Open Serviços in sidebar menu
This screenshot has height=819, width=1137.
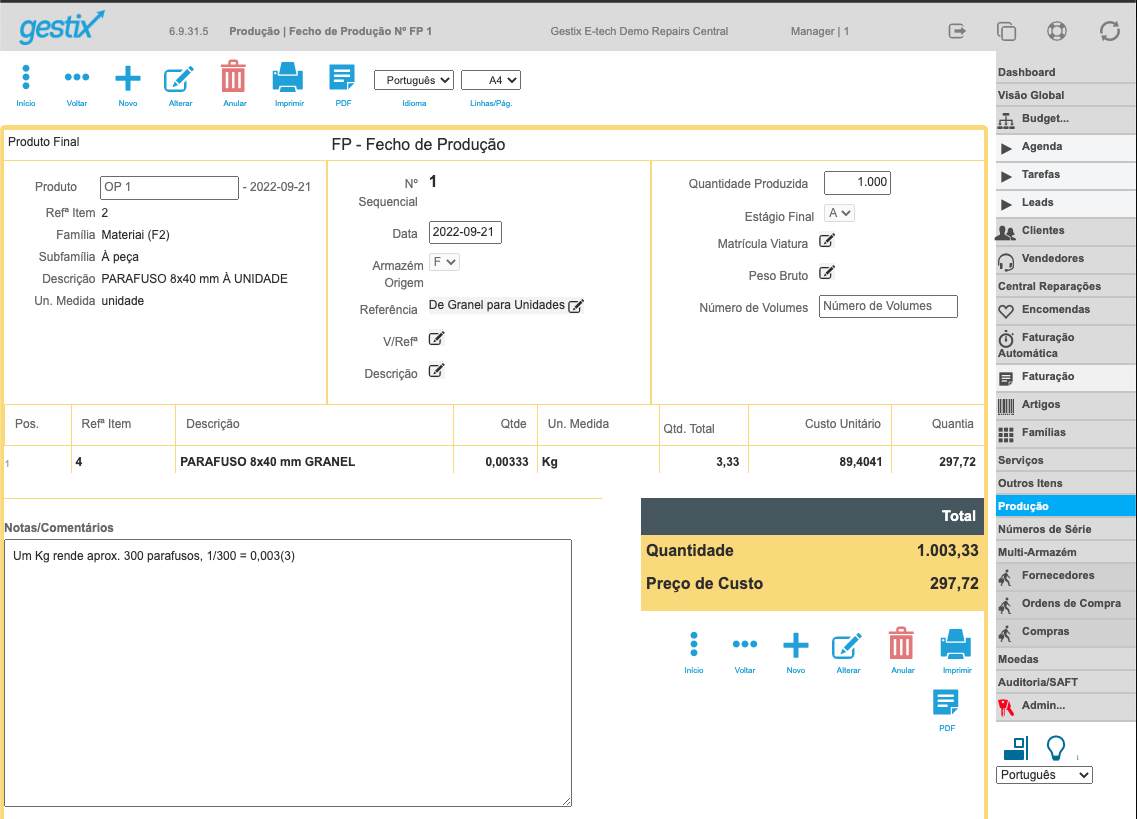tap(1066, 461)
